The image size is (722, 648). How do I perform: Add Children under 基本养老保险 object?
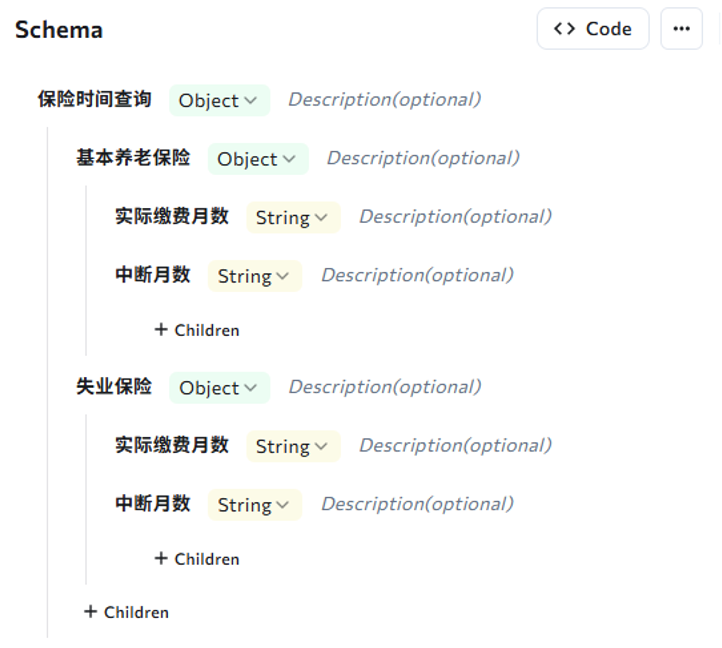tap(197, 330)
